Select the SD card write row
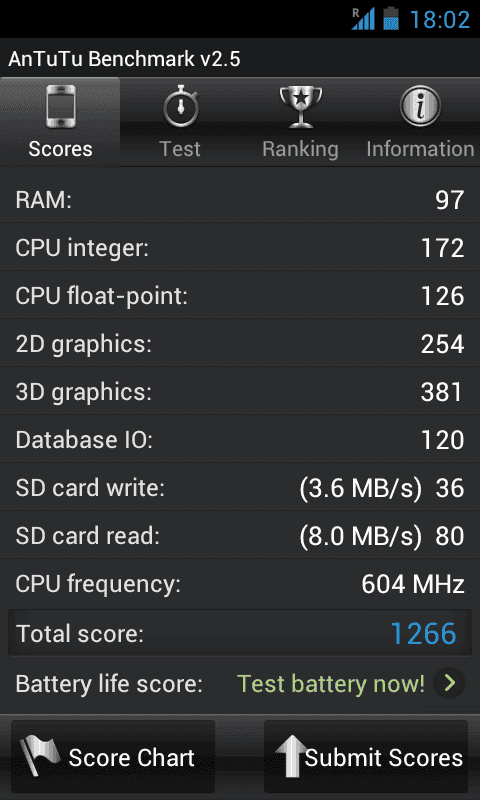This screenshot has height=800, width=480. 240,488
